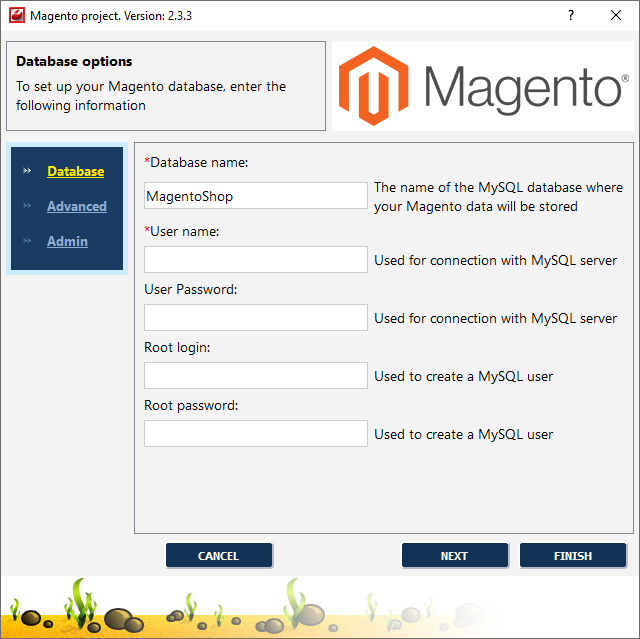Open the help question mark button
640x639 pixels.
click(571, 16)
